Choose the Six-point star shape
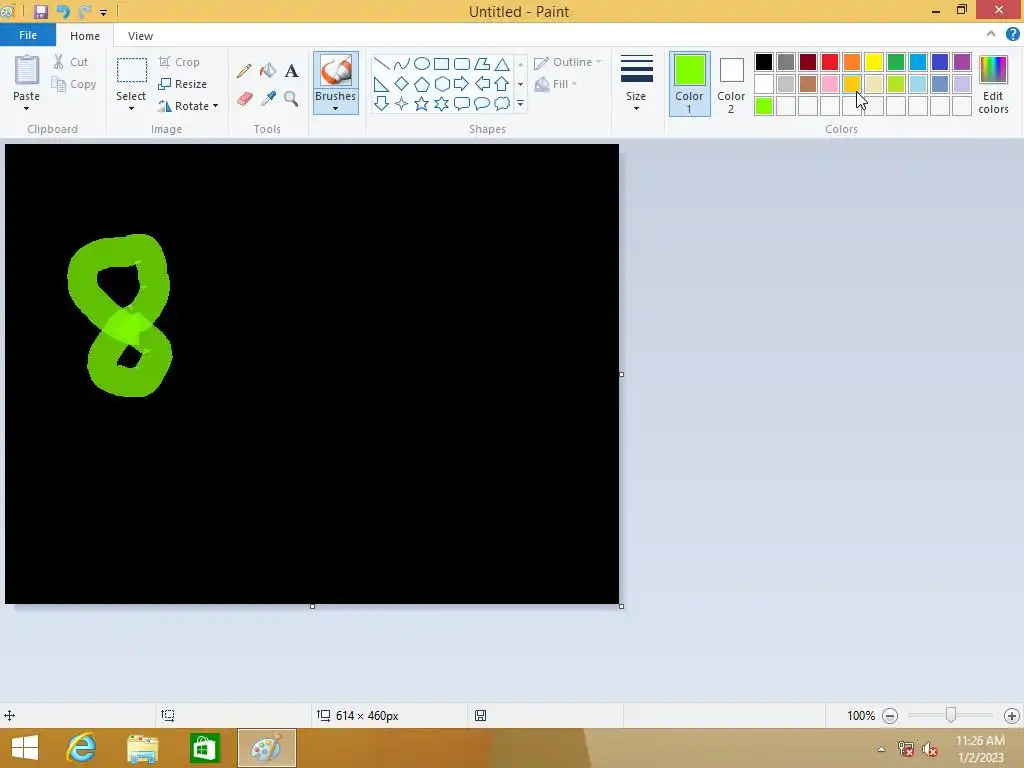The image size is (1024, 768). point(441,103)
